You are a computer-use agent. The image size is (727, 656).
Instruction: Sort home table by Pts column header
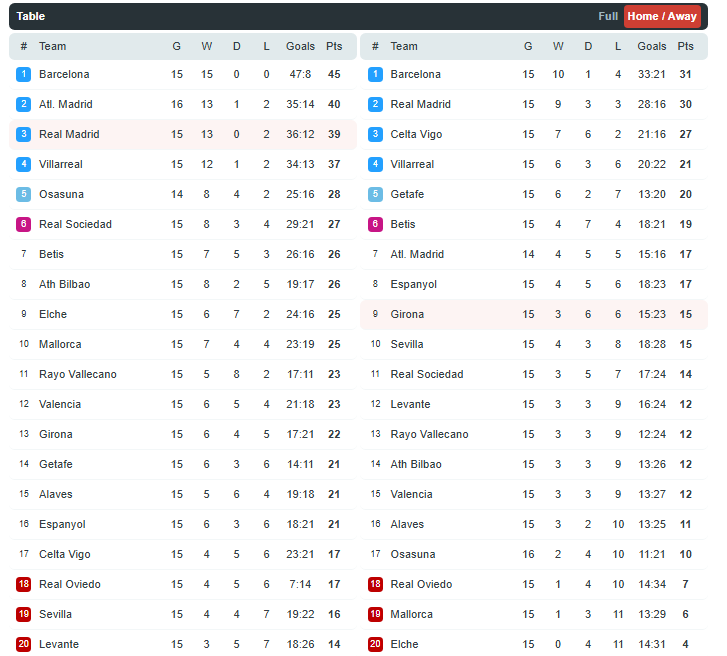[334, 46]
